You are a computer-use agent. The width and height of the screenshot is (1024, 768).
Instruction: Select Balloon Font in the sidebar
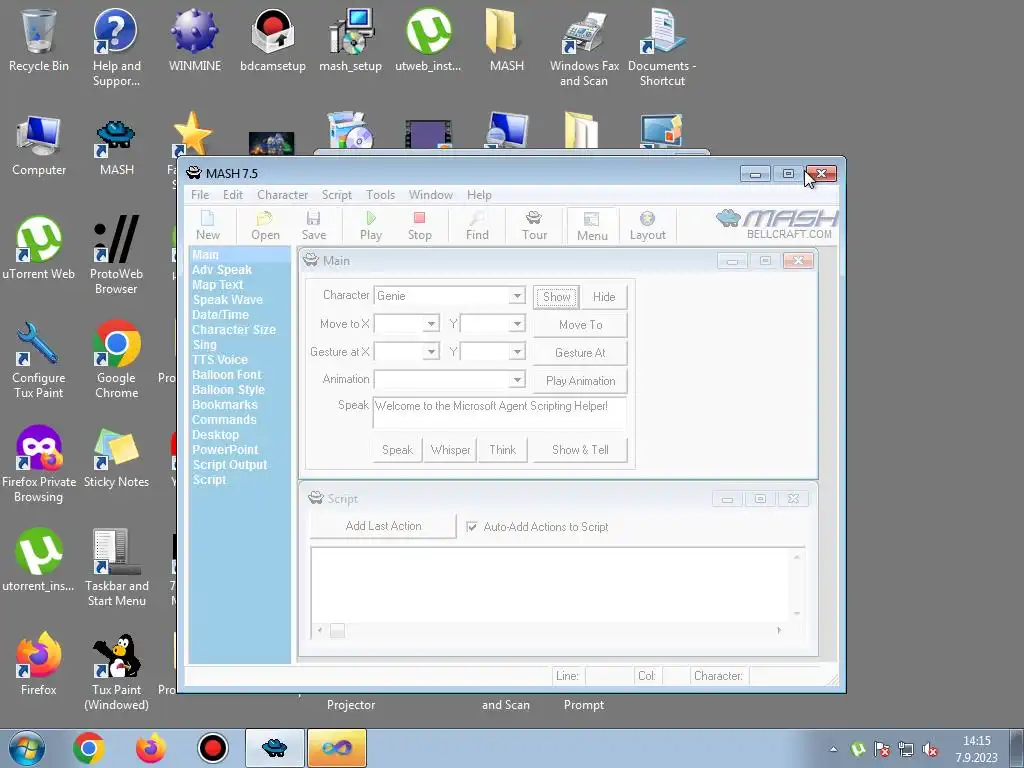(227, 375)
